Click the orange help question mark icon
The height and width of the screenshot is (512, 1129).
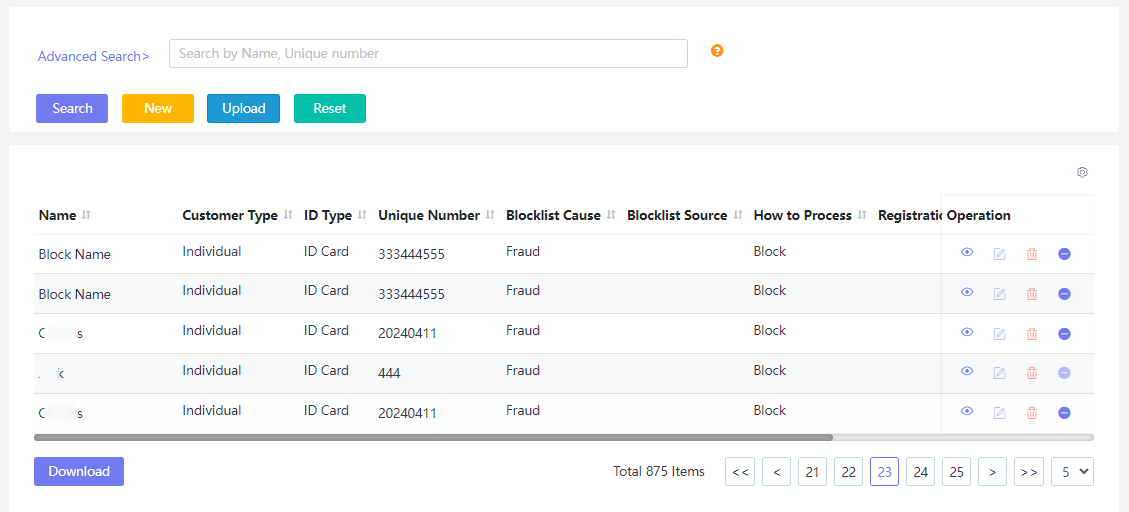(x=716, y=50)
